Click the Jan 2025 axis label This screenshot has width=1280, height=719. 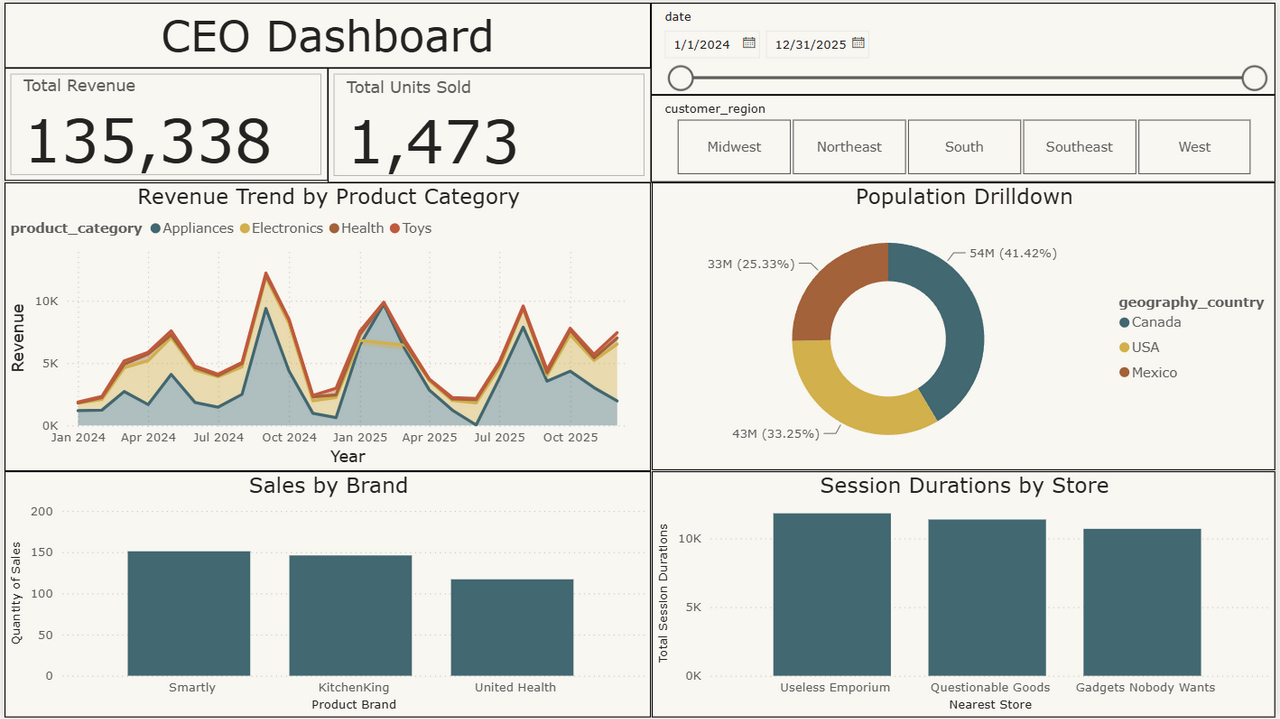(359, 438)
